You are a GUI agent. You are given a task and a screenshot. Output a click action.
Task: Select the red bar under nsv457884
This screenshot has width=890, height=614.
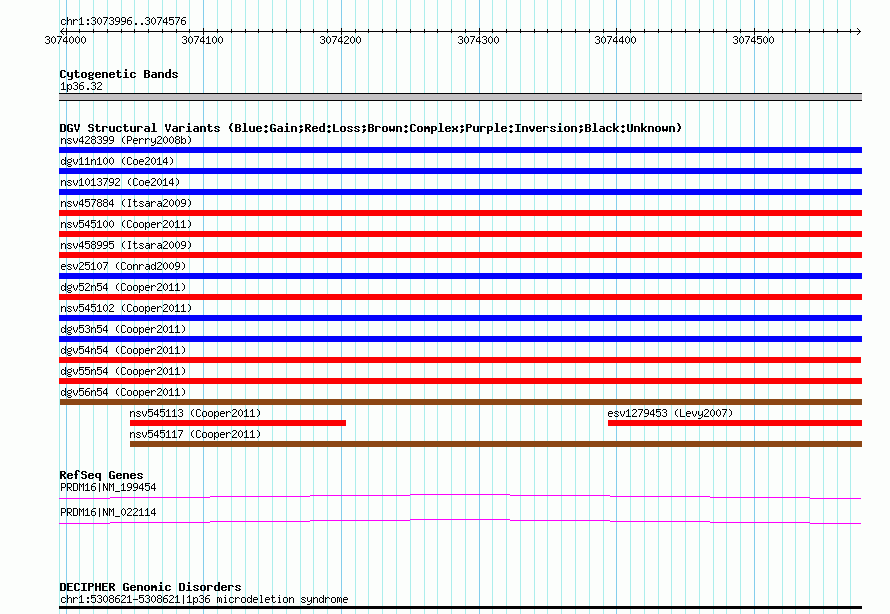[x=460, y=213]
